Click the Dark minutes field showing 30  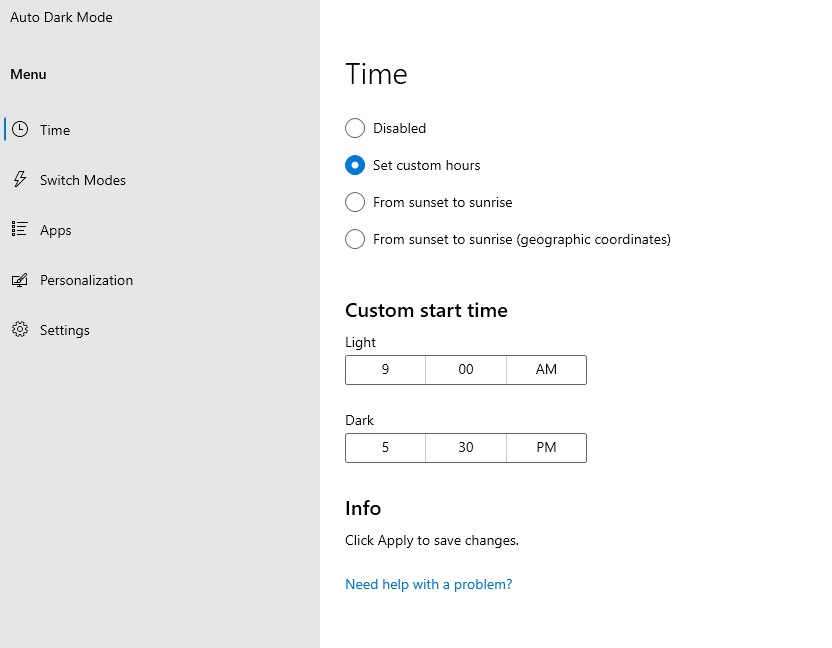tap(466, 447)
